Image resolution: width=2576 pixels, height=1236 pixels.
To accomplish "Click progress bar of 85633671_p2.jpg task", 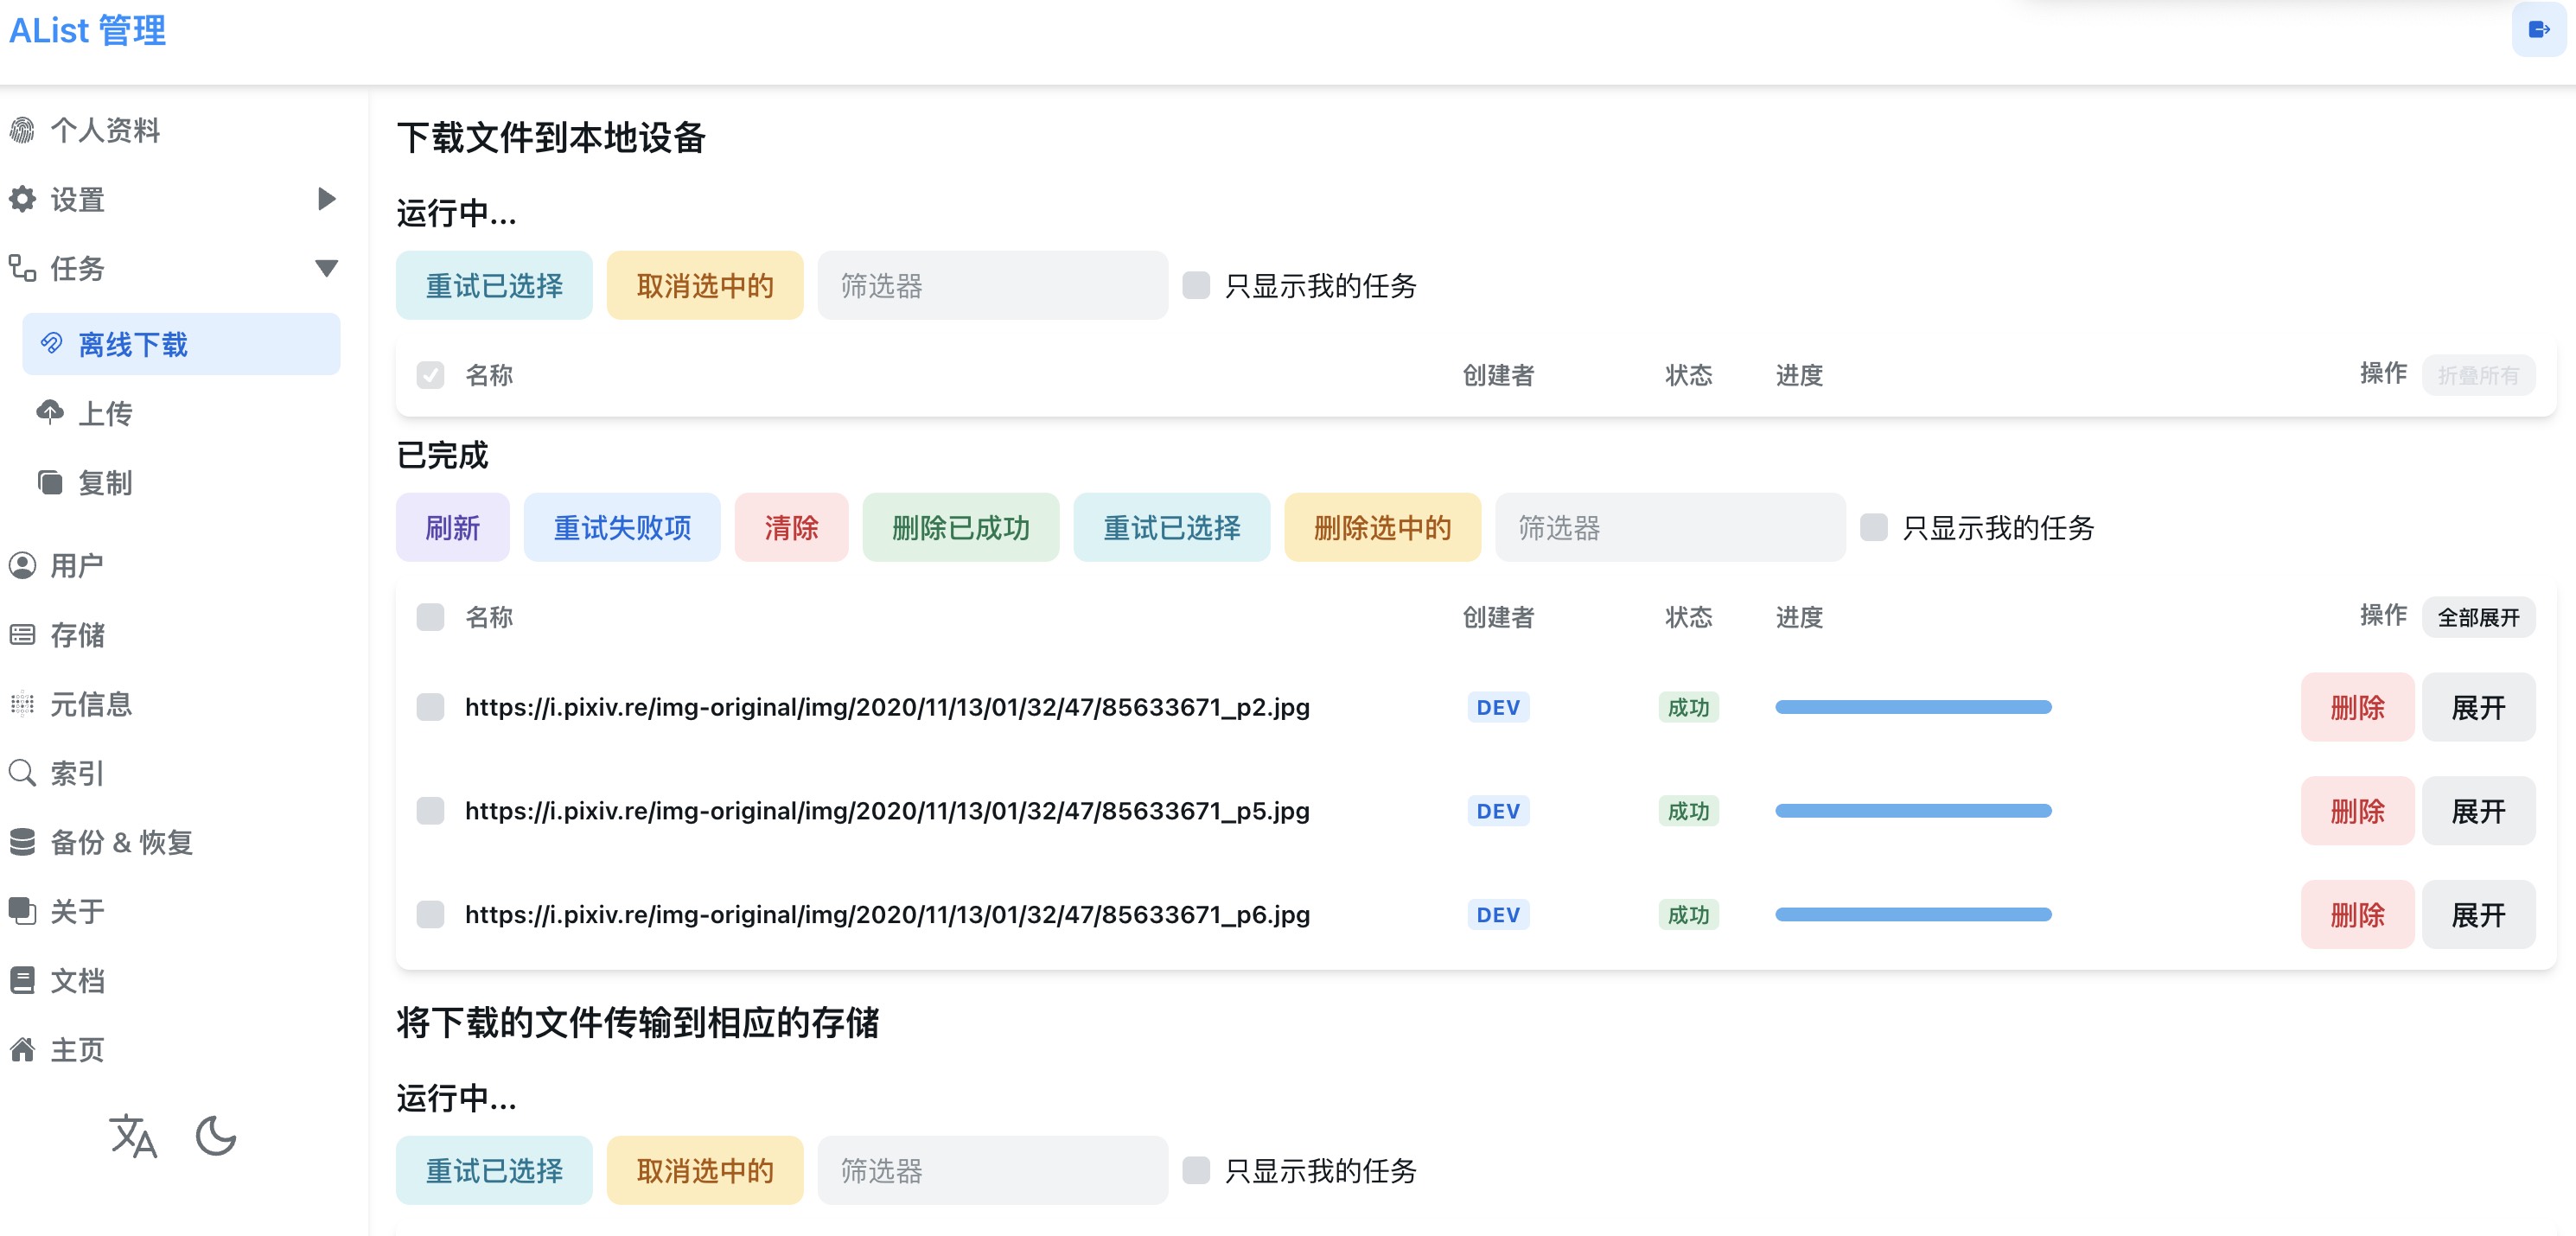I will coord(1912,707).
